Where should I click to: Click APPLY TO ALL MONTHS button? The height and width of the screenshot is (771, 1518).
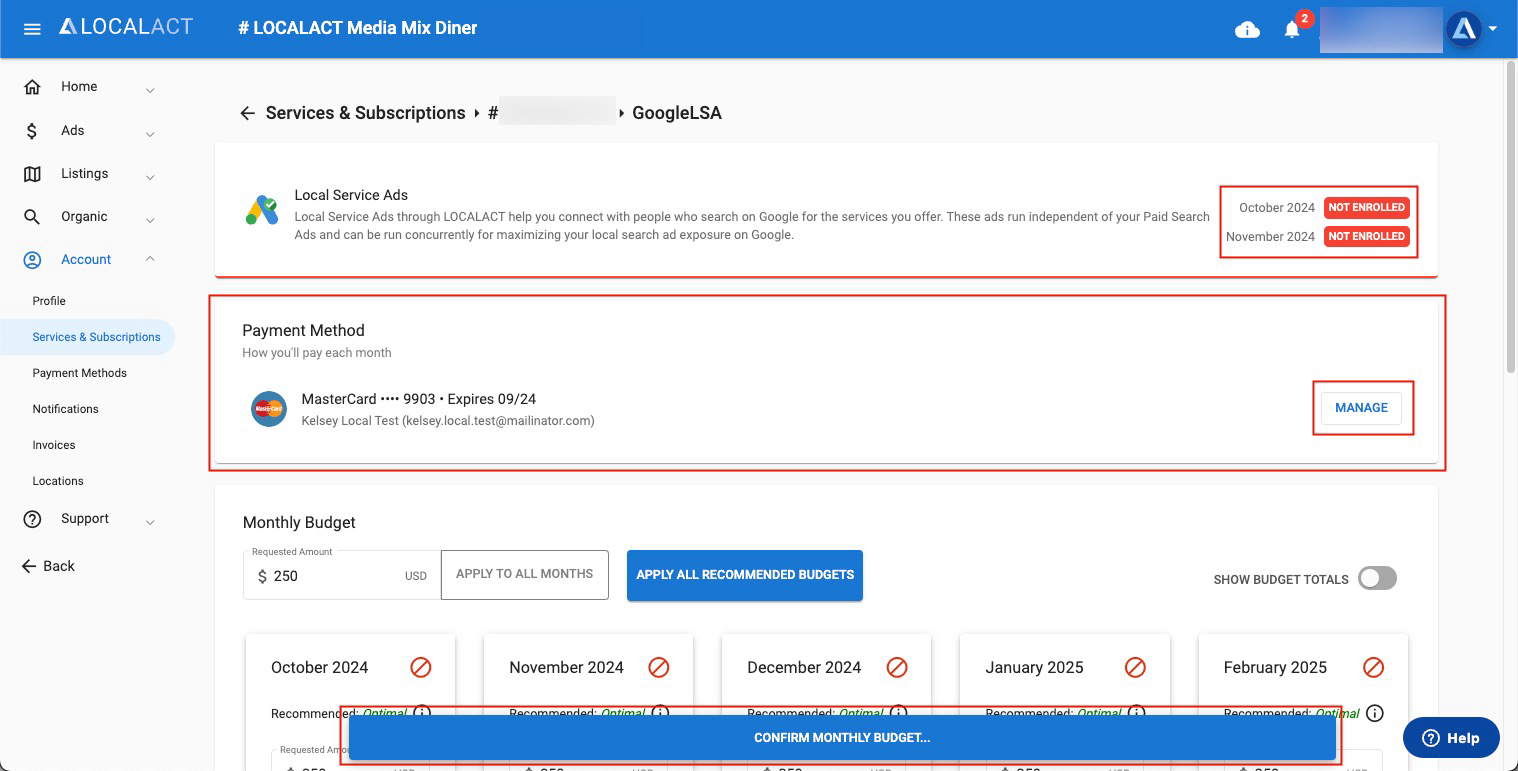[524, 574]
